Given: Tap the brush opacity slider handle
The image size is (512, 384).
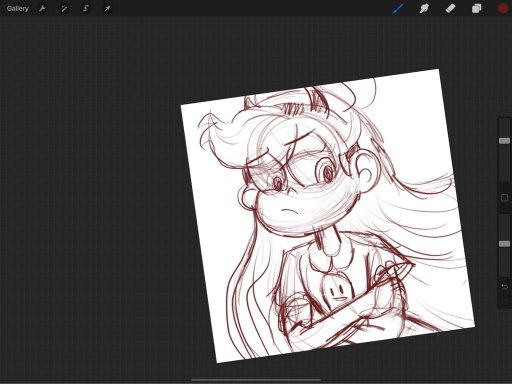Looking at the screenshot, I should pyautogui.click(x=504, y=244).
